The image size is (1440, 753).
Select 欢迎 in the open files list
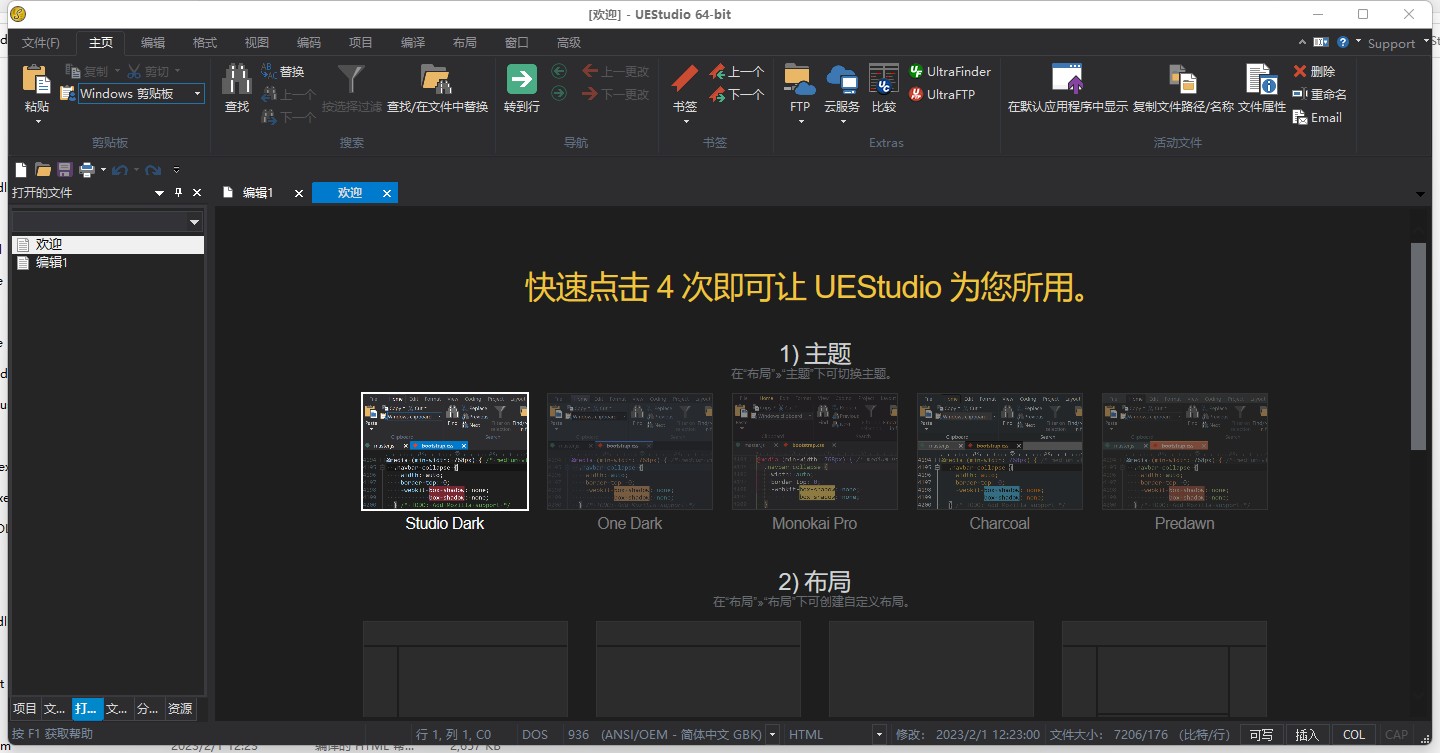(108, 244)
